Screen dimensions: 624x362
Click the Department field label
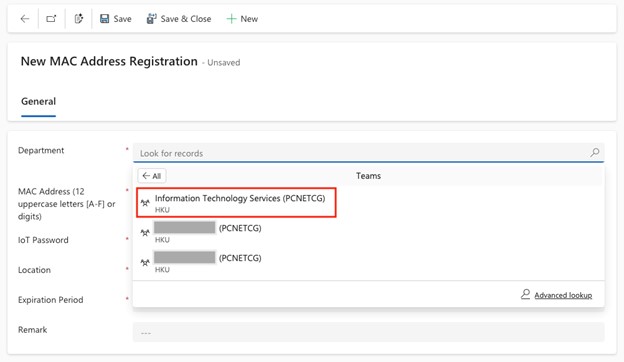[41, 150]
